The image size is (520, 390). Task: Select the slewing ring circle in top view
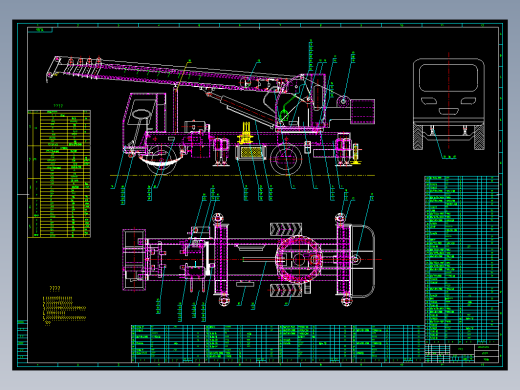[x=299, y=259]
